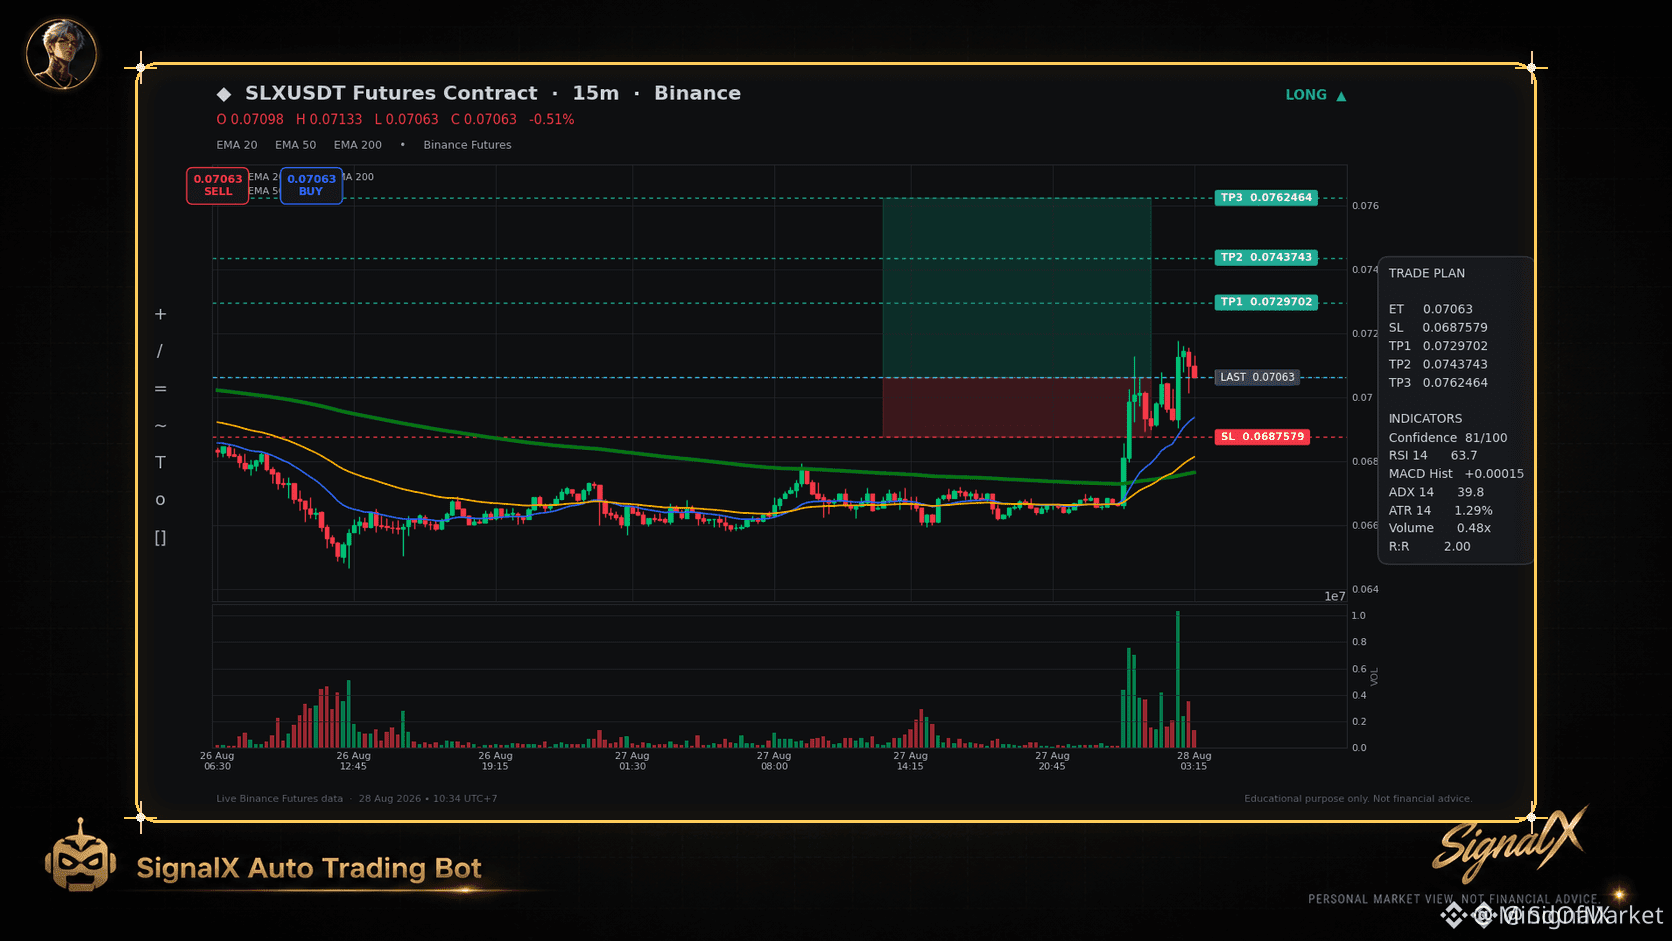Screen dimensions: 1672x941
Task: Click the Binance exchange name in title
Action: (x=698, y=93)
